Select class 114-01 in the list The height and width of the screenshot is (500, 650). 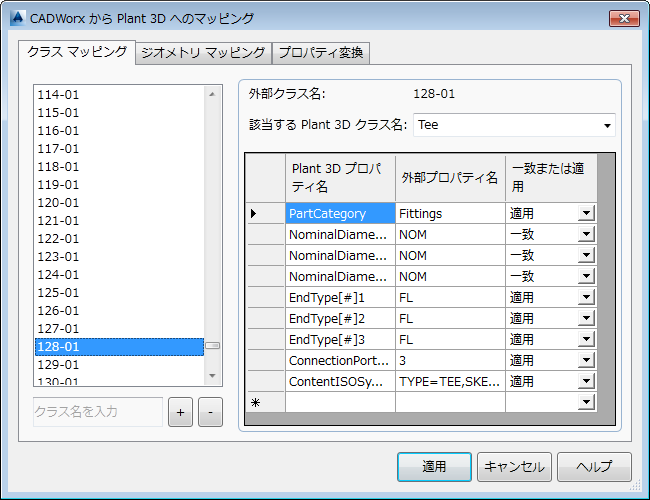(119, 95)
